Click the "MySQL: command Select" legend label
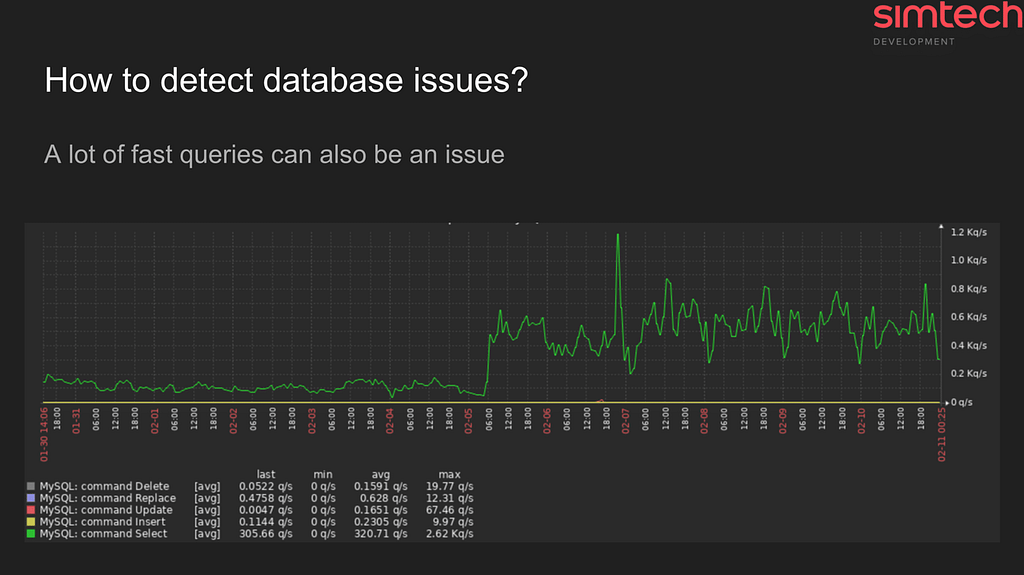This screenshot has height=575, width=1024. click(x=104, y=535)
